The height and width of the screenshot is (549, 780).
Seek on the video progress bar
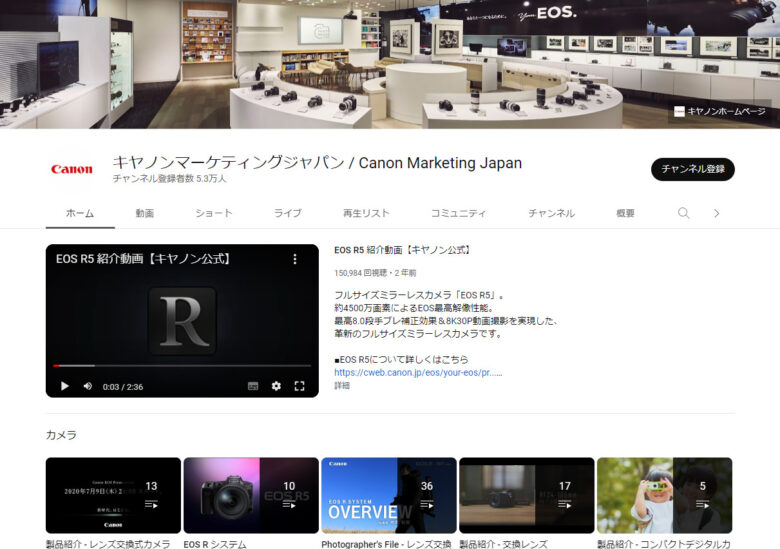182,366
